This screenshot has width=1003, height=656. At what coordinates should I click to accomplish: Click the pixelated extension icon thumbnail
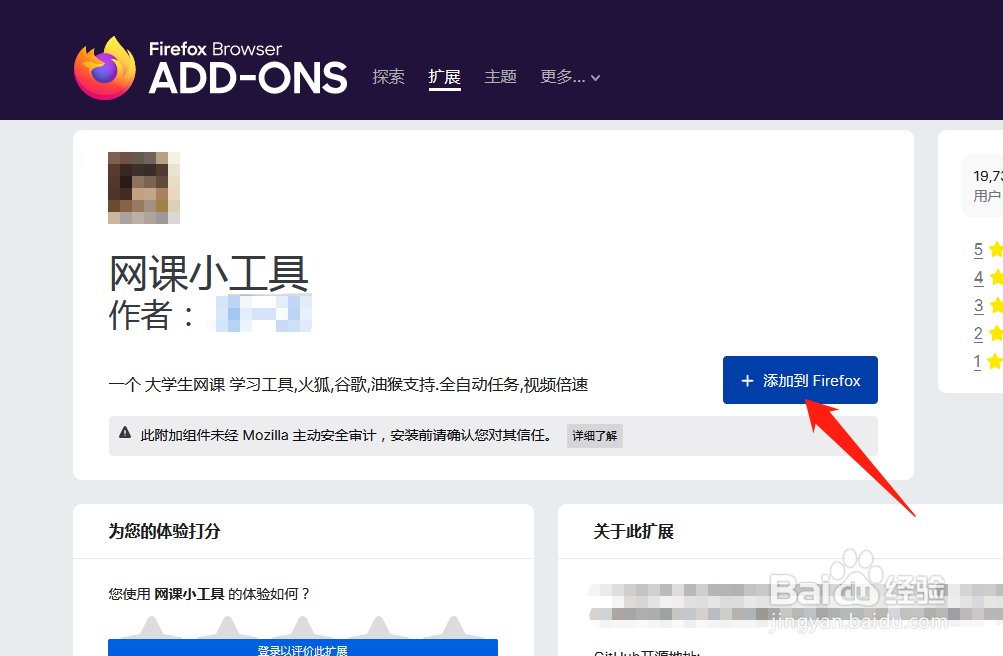pos(144,187)
